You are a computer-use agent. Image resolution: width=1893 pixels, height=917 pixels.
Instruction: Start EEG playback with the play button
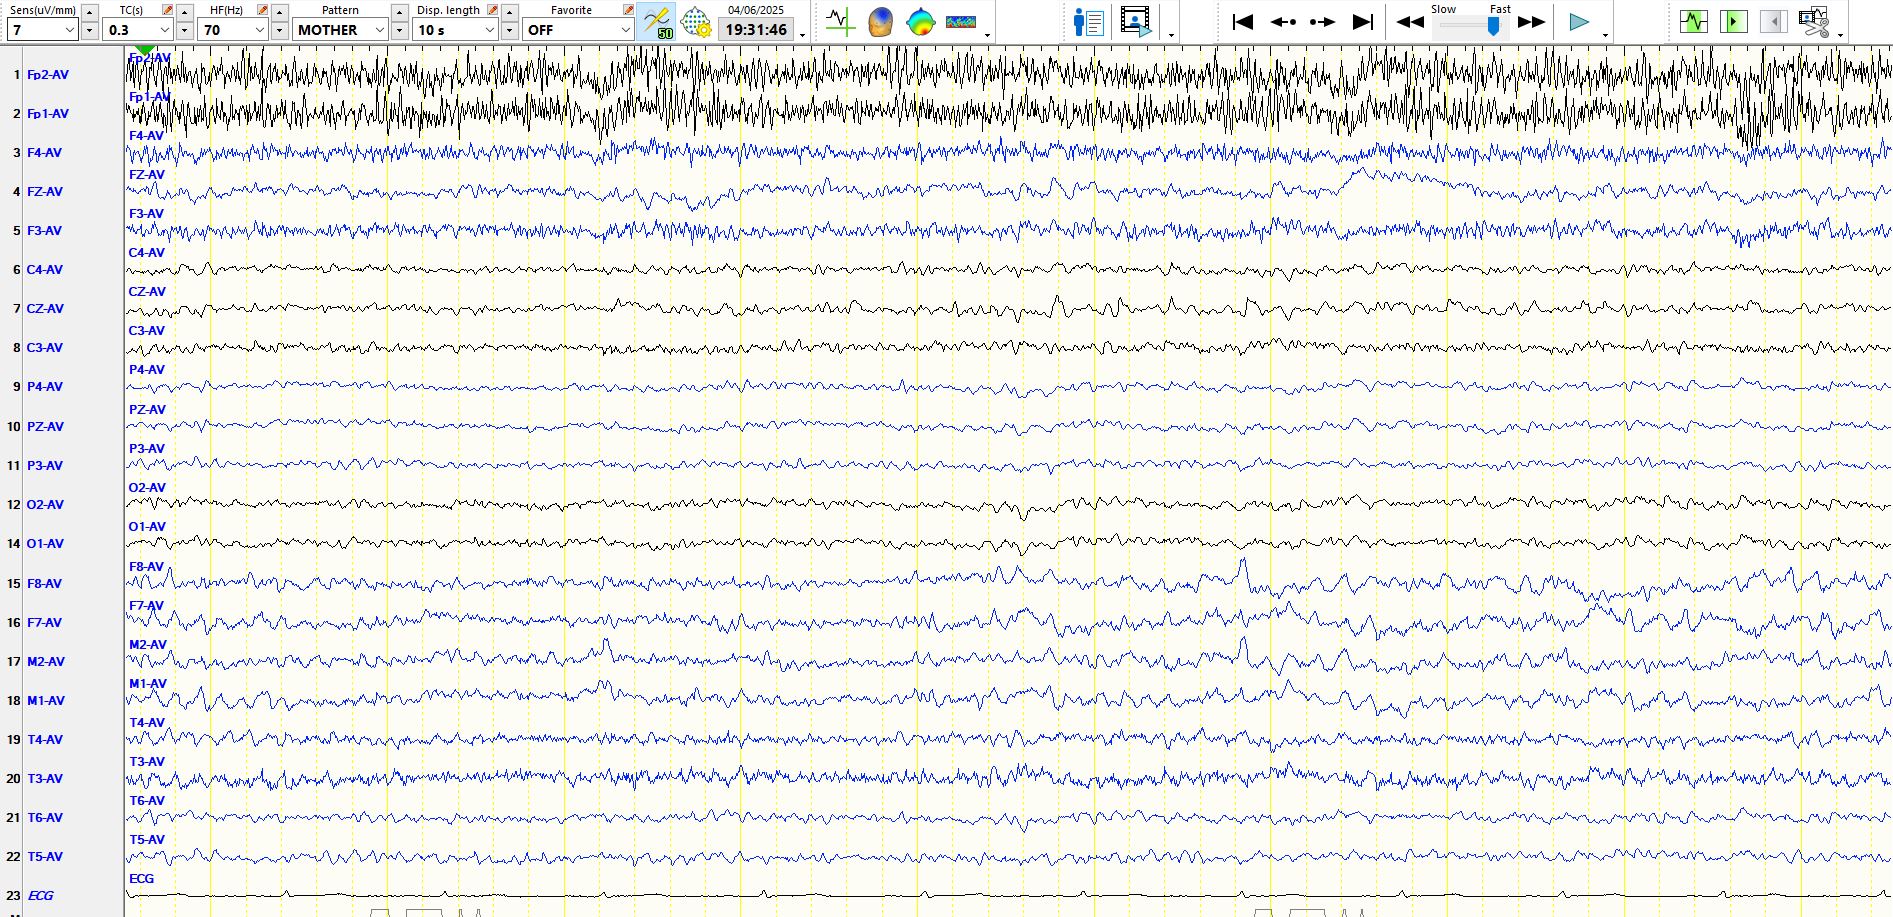pyautogui.click(x=1579, y=22)
